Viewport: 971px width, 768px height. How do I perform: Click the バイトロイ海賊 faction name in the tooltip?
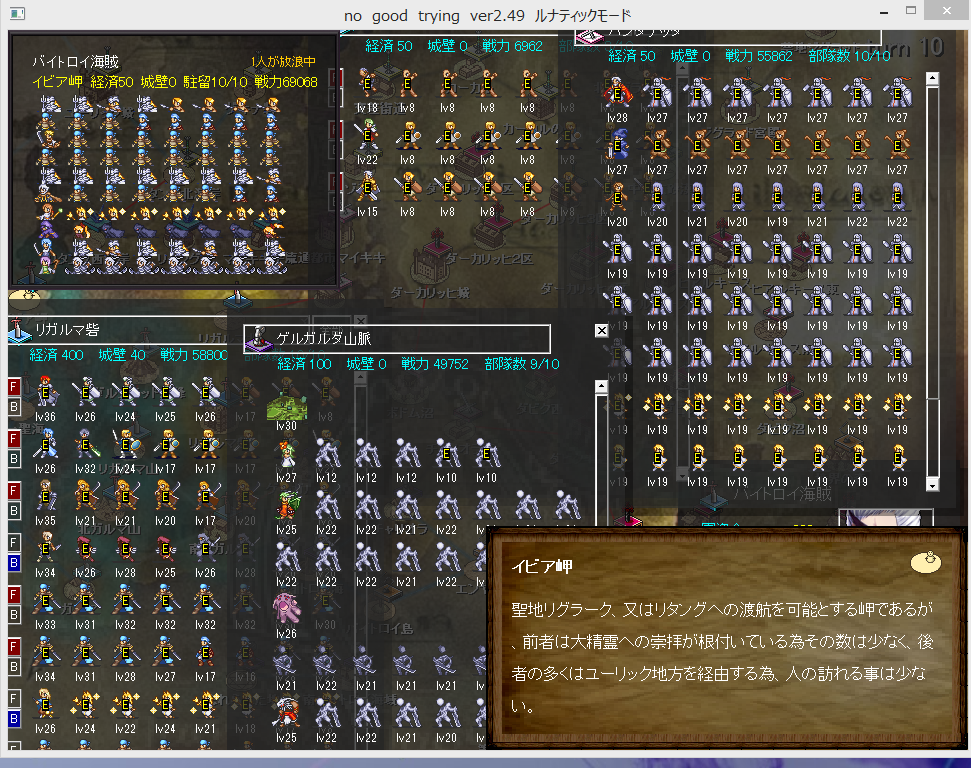click(x=75, y=61)
